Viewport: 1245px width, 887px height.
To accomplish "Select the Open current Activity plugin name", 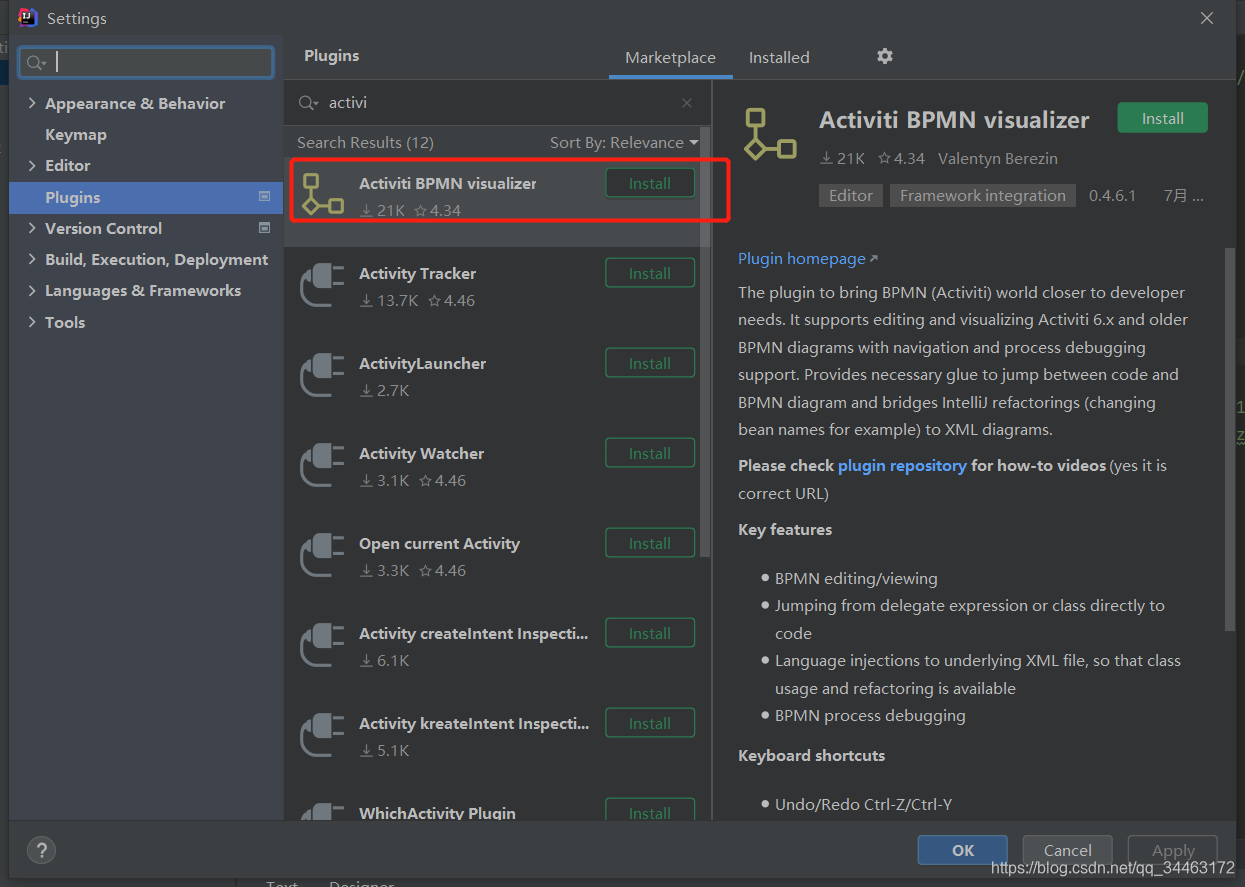I will tap(439, 543).
